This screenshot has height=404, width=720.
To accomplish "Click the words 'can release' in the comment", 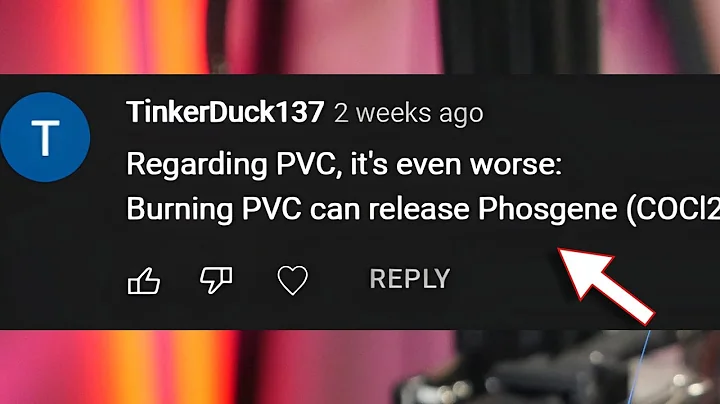I will 389,209.
